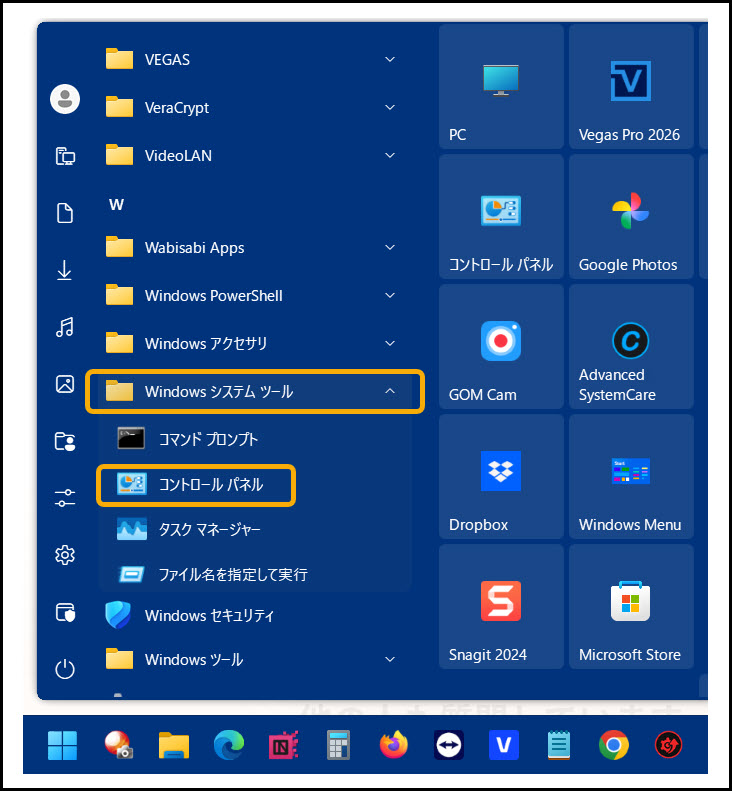
Task: Launch the Snagit 2024 tile
Action: 501,606
